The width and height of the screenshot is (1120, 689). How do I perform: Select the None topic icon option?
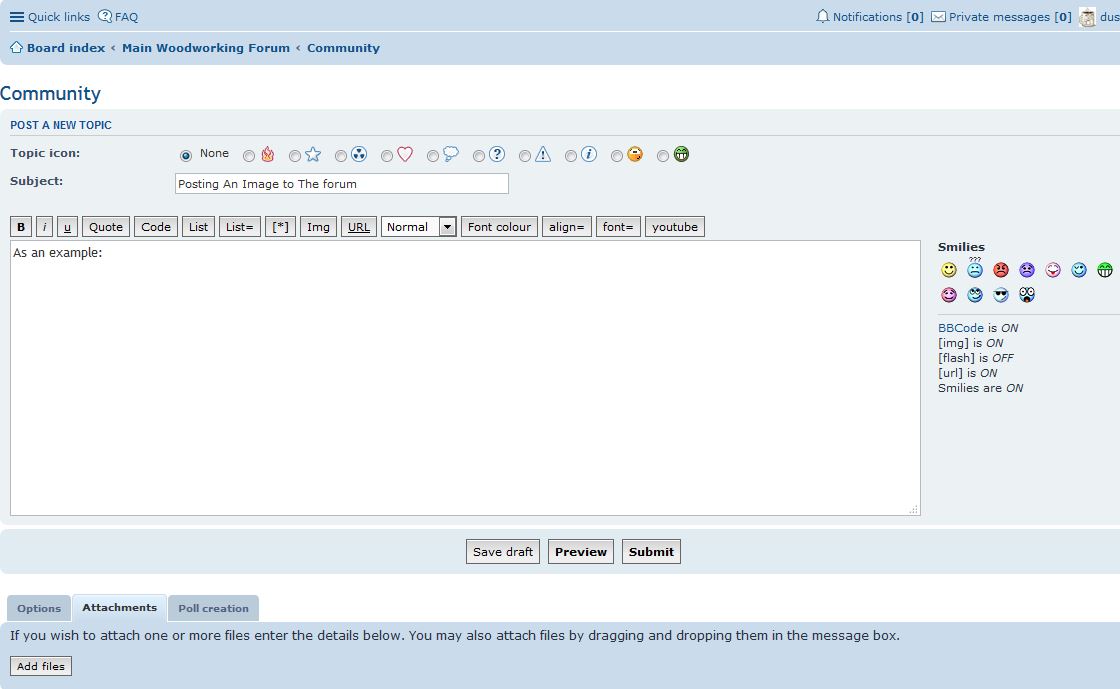[x=186, y=156]
